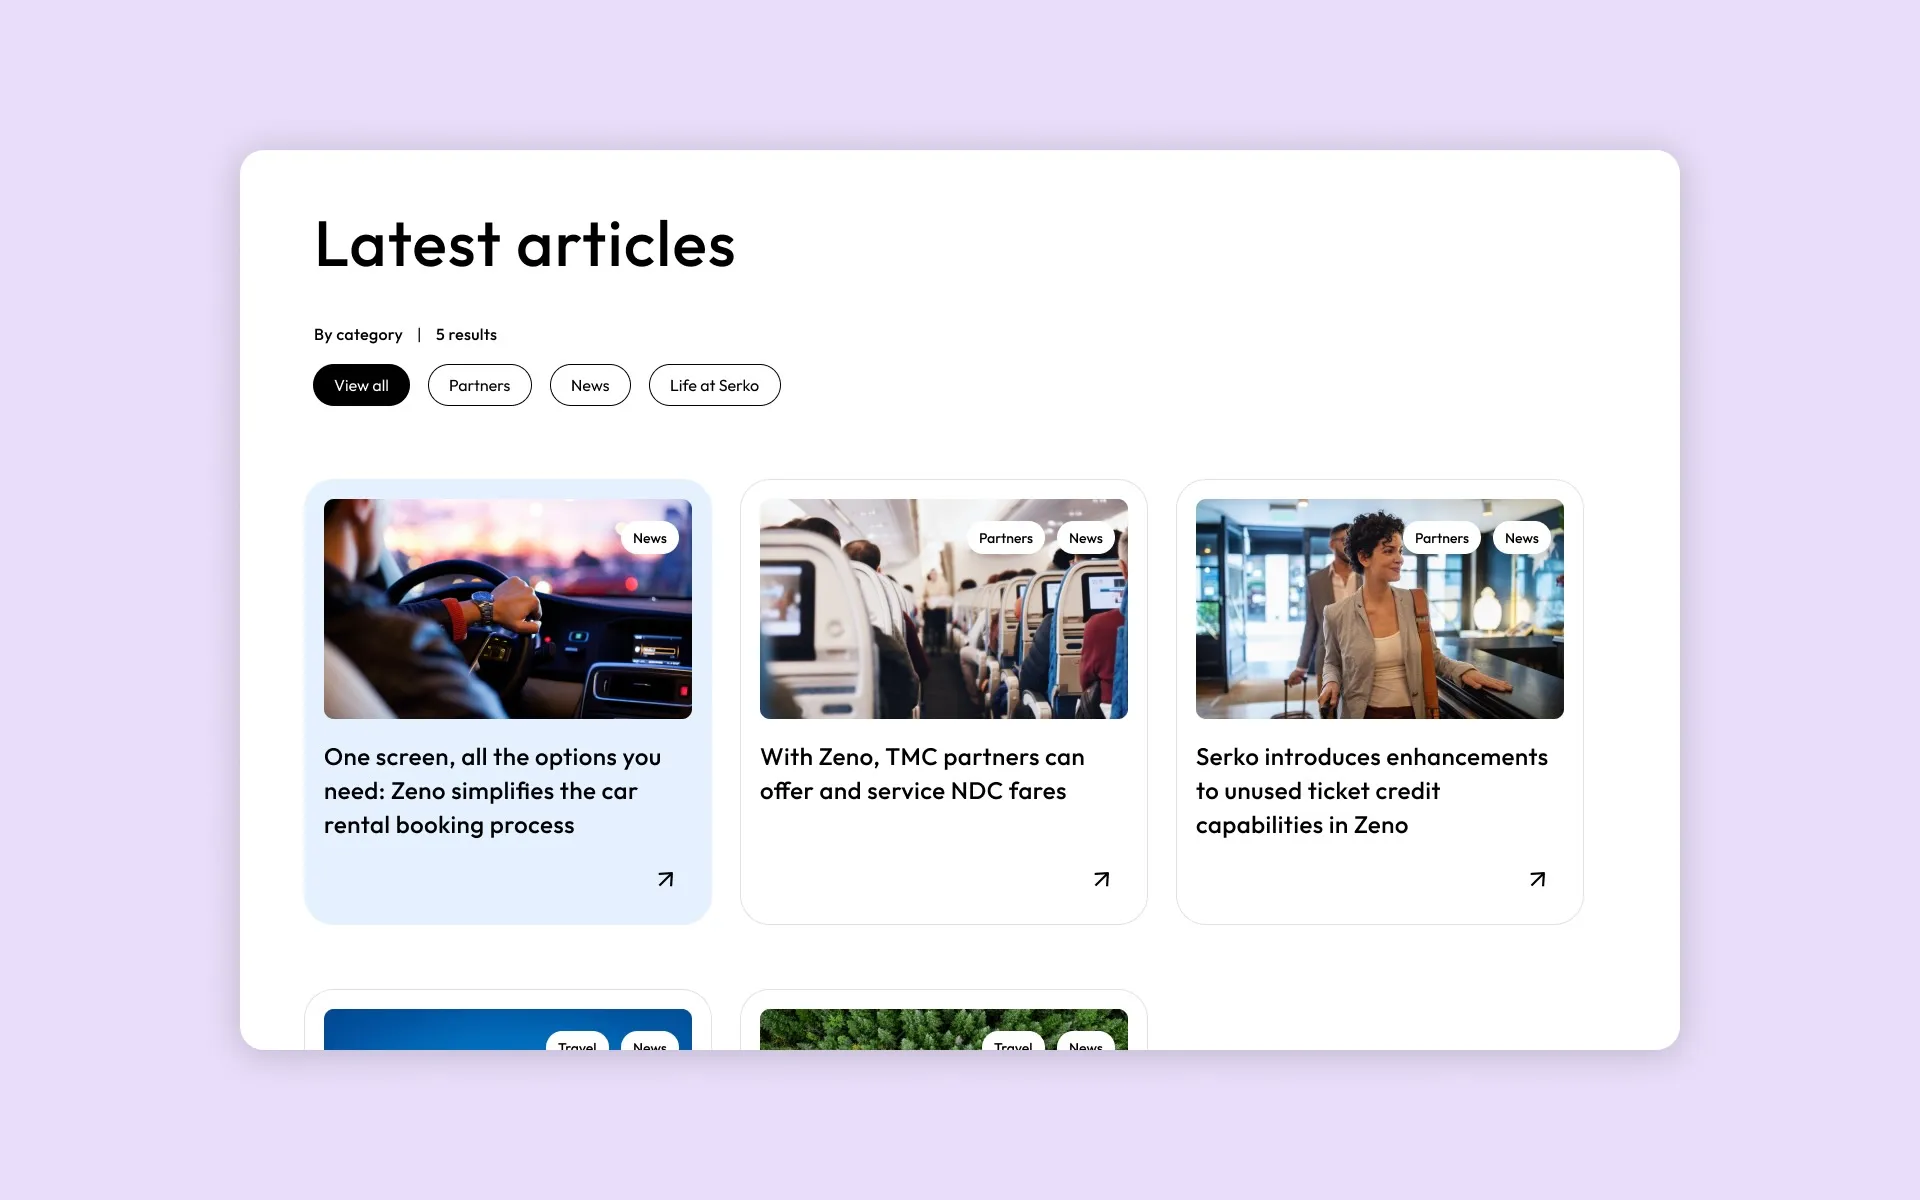Click News tag on ticket credit article
Viewport: 1920px width, 1200px height.
[x=1521, y=538]
